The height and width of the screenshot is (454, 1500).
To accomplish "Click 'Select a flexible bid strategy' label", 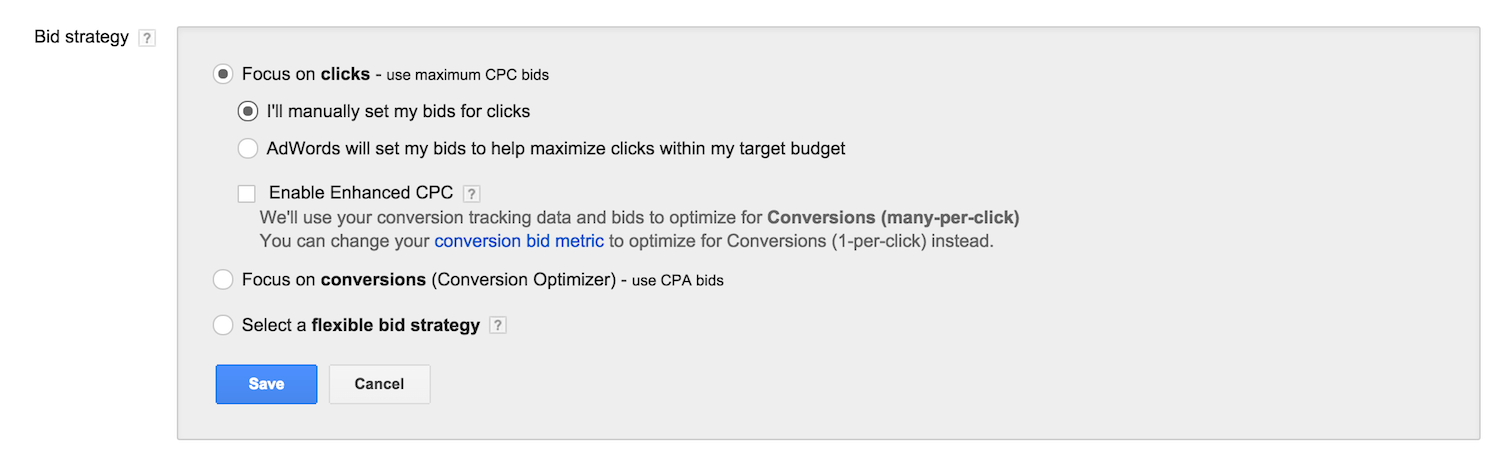I will click(361, 325).
